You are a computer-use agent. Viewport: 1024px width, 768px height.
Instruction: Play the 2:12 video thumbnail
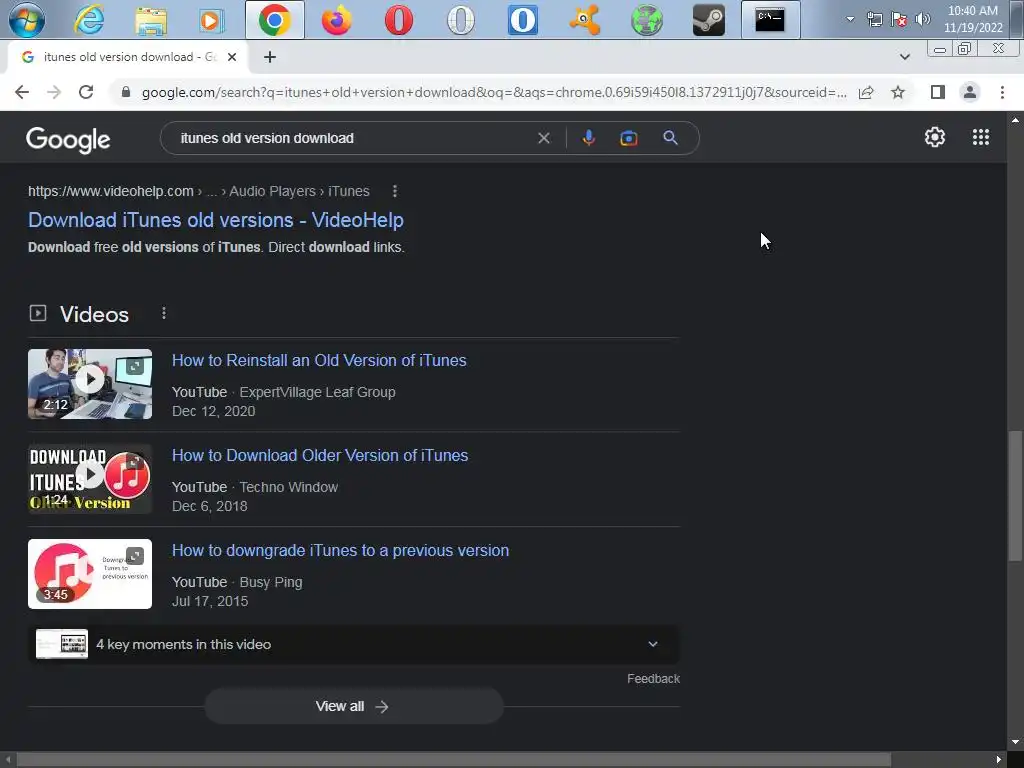click(90, 384)
